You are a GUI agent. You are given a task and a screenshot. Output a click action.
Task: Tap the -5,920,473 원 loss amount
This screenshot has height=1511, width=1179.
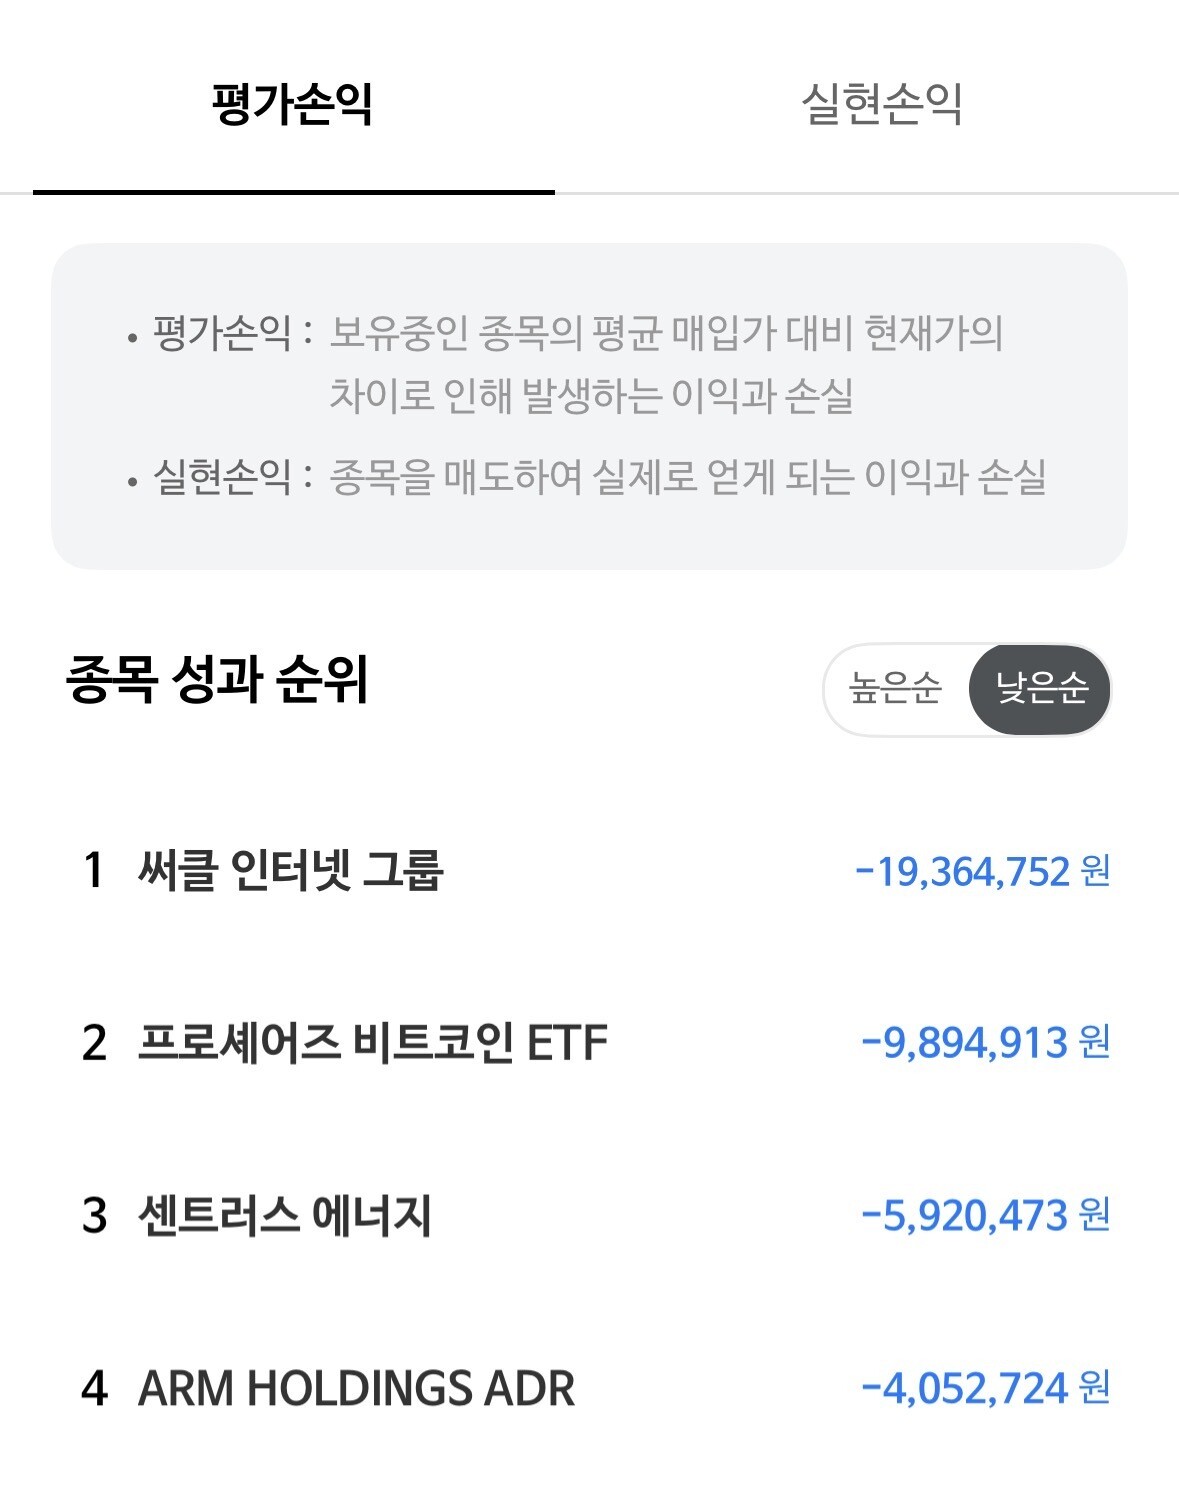(985, 1216)
